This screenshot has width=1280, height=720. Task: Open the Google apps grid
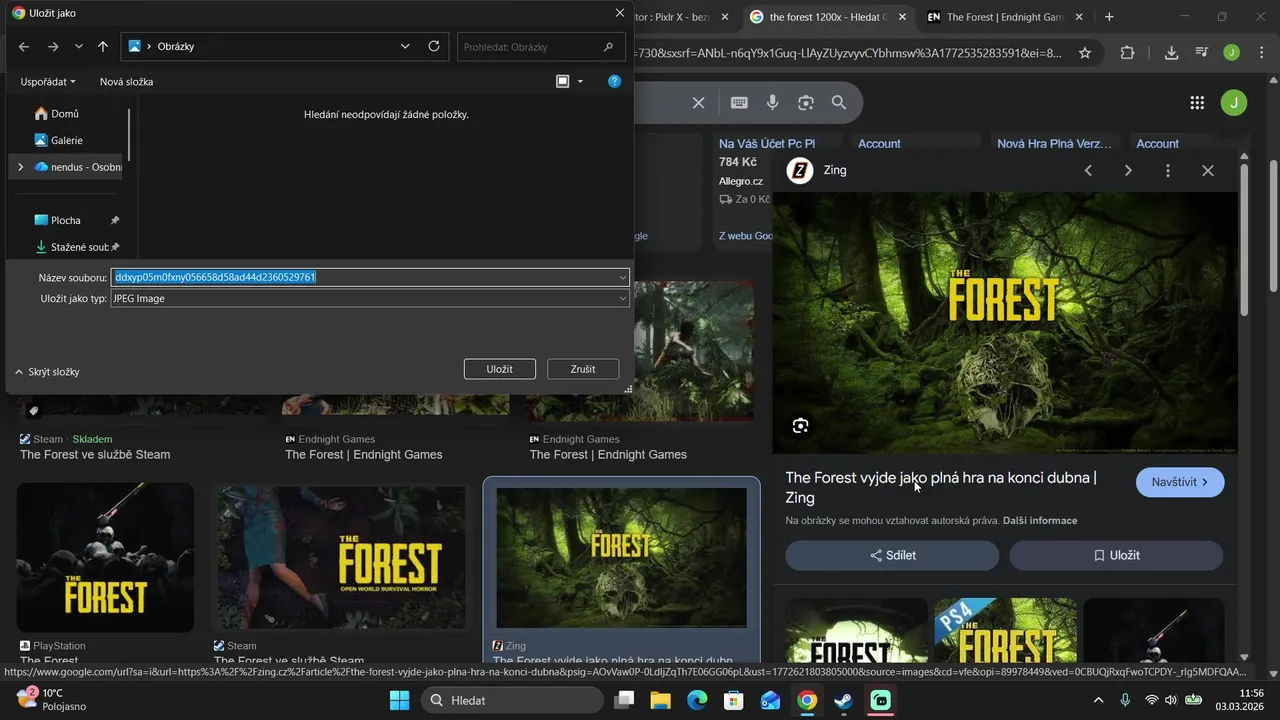tap(1197, 102)
